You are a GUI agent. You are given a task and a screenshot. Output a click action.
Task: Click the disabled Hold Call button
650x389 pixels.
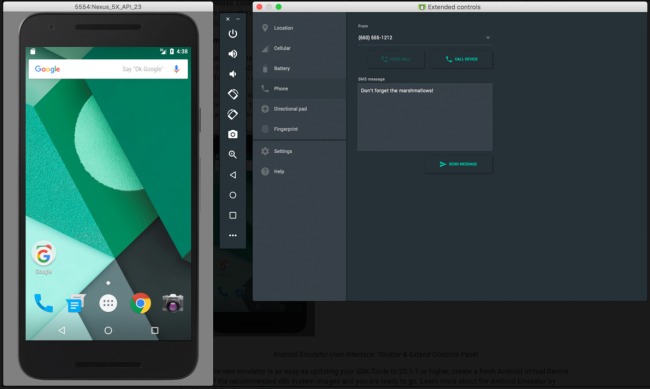coord(396,59)
